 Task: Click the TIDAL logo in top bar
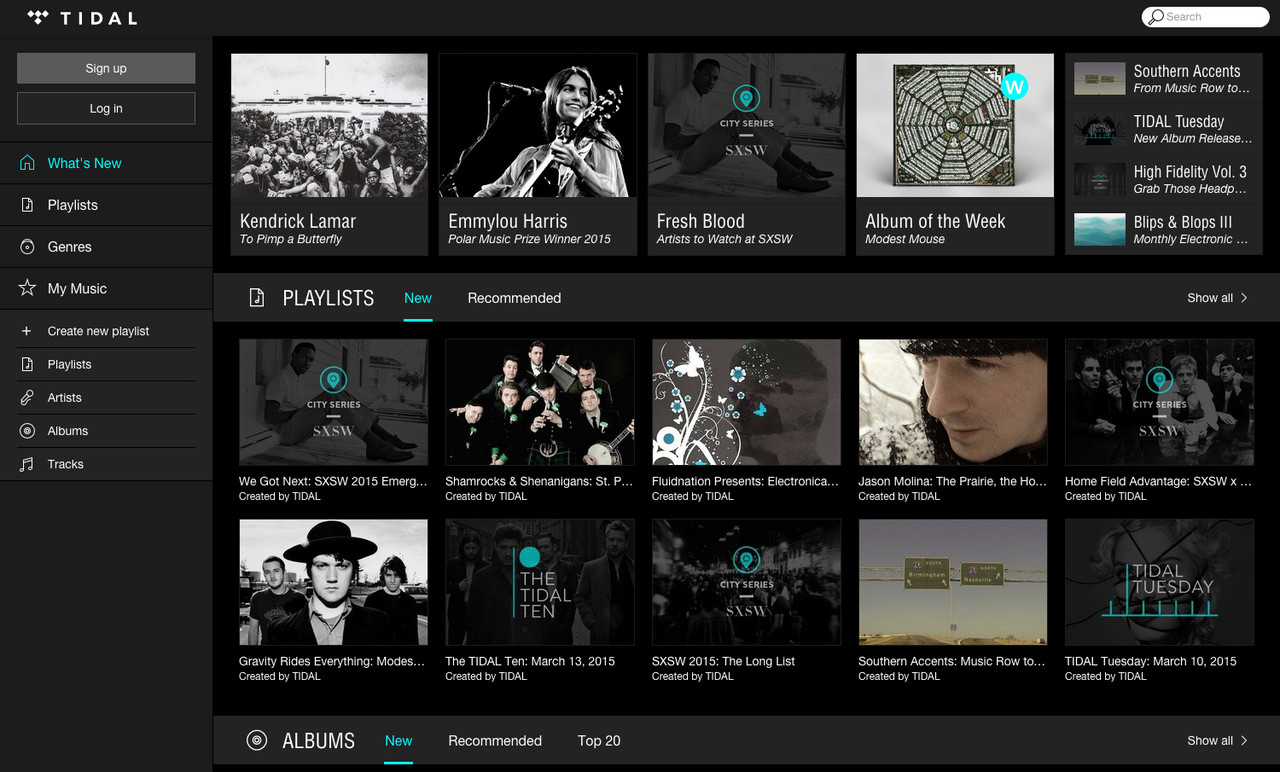pyautogui.click(x=80, y=17)
